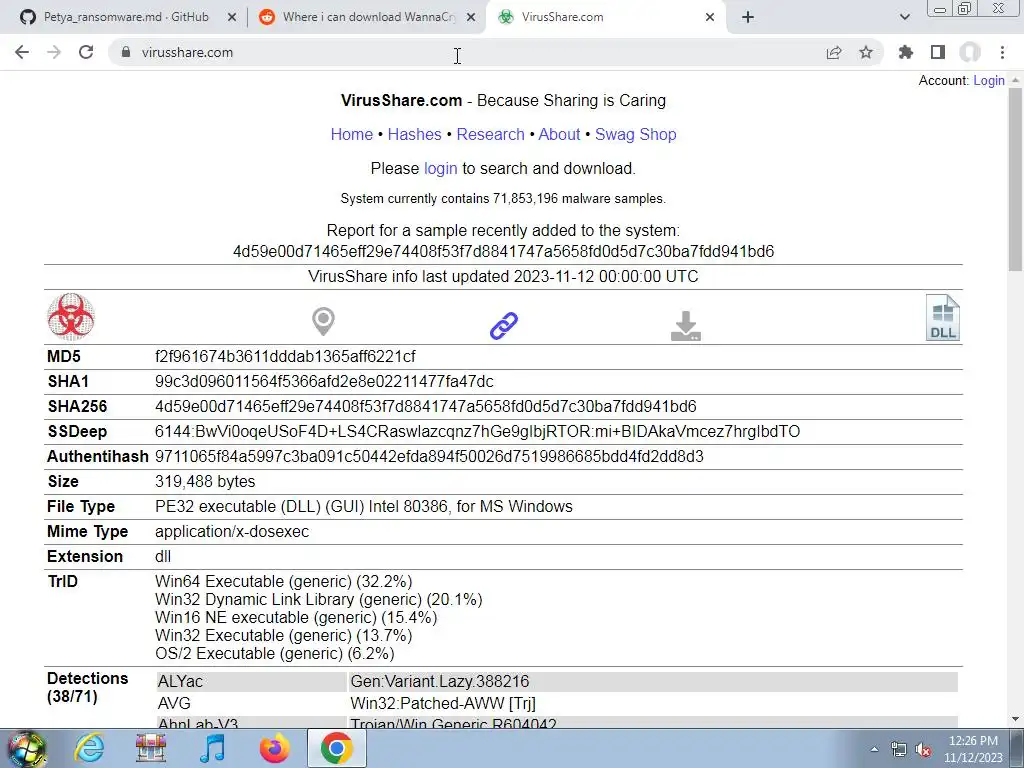This screenshot has width=1024, height=768.
Task: Open a new browser tab
Action: 748,18
